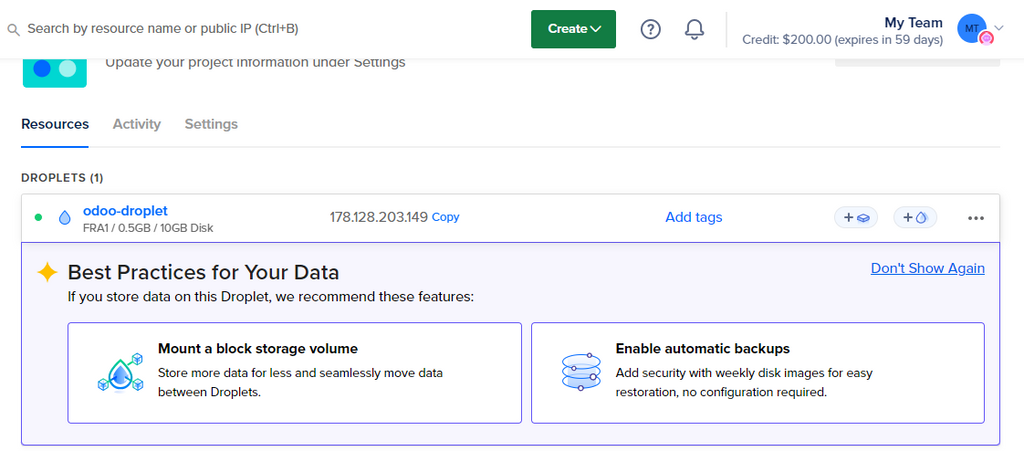Click Add tags for the droplet

(x=693, y=217)
